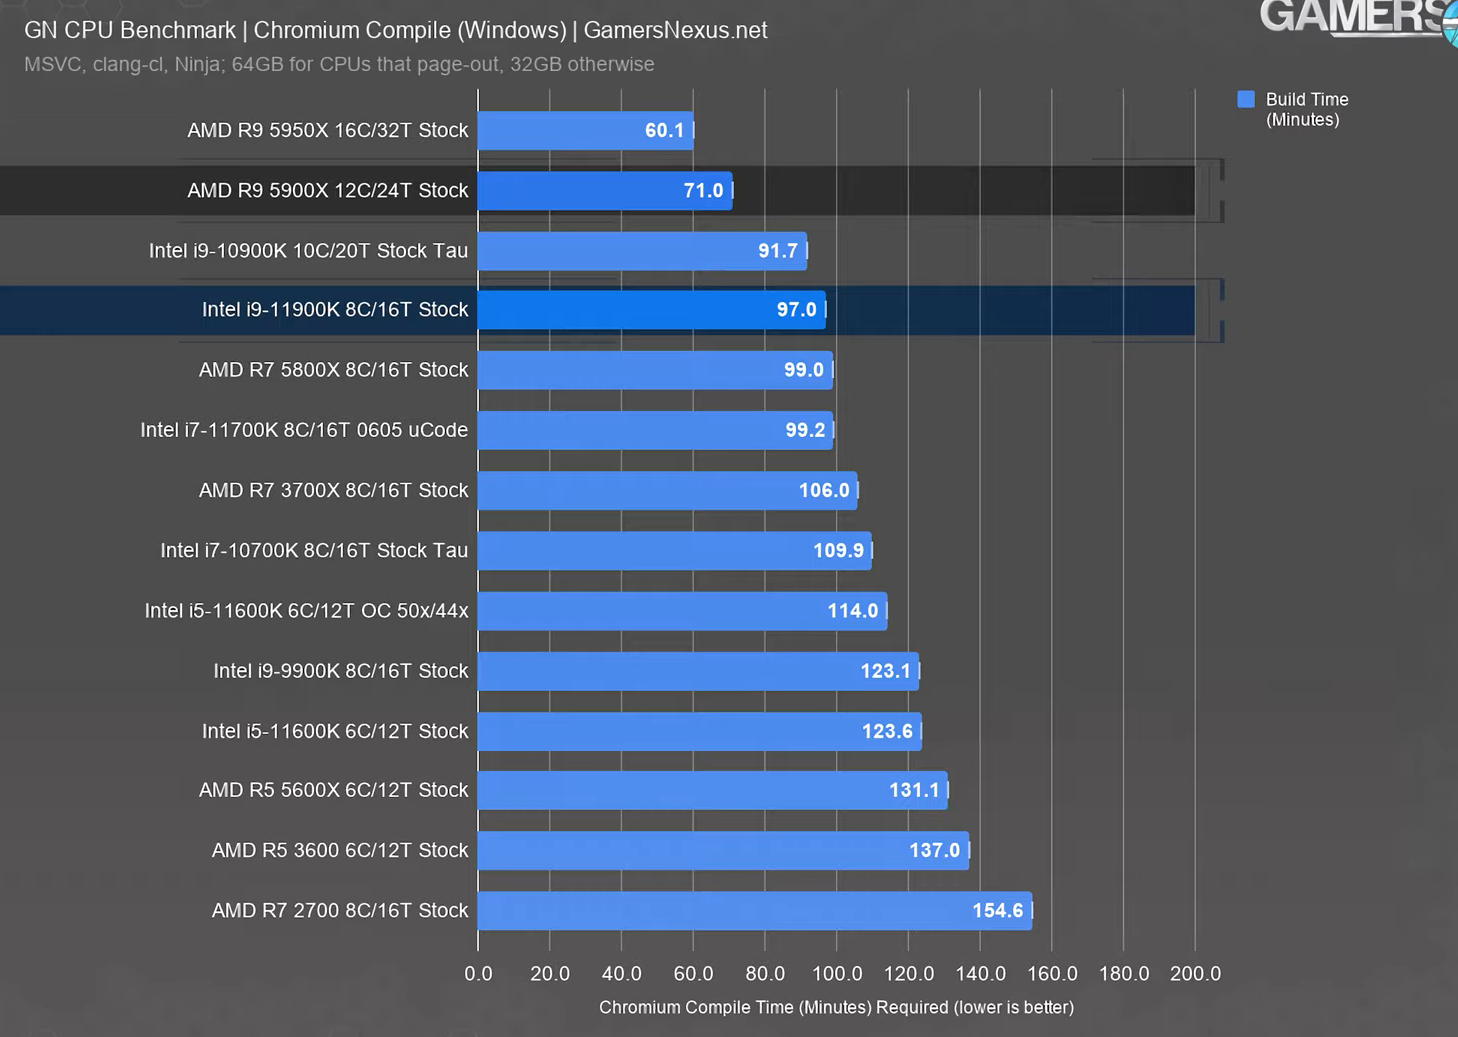Click the "AMD R5 3600 6C/12T Stock" label

tap(340, 850)
